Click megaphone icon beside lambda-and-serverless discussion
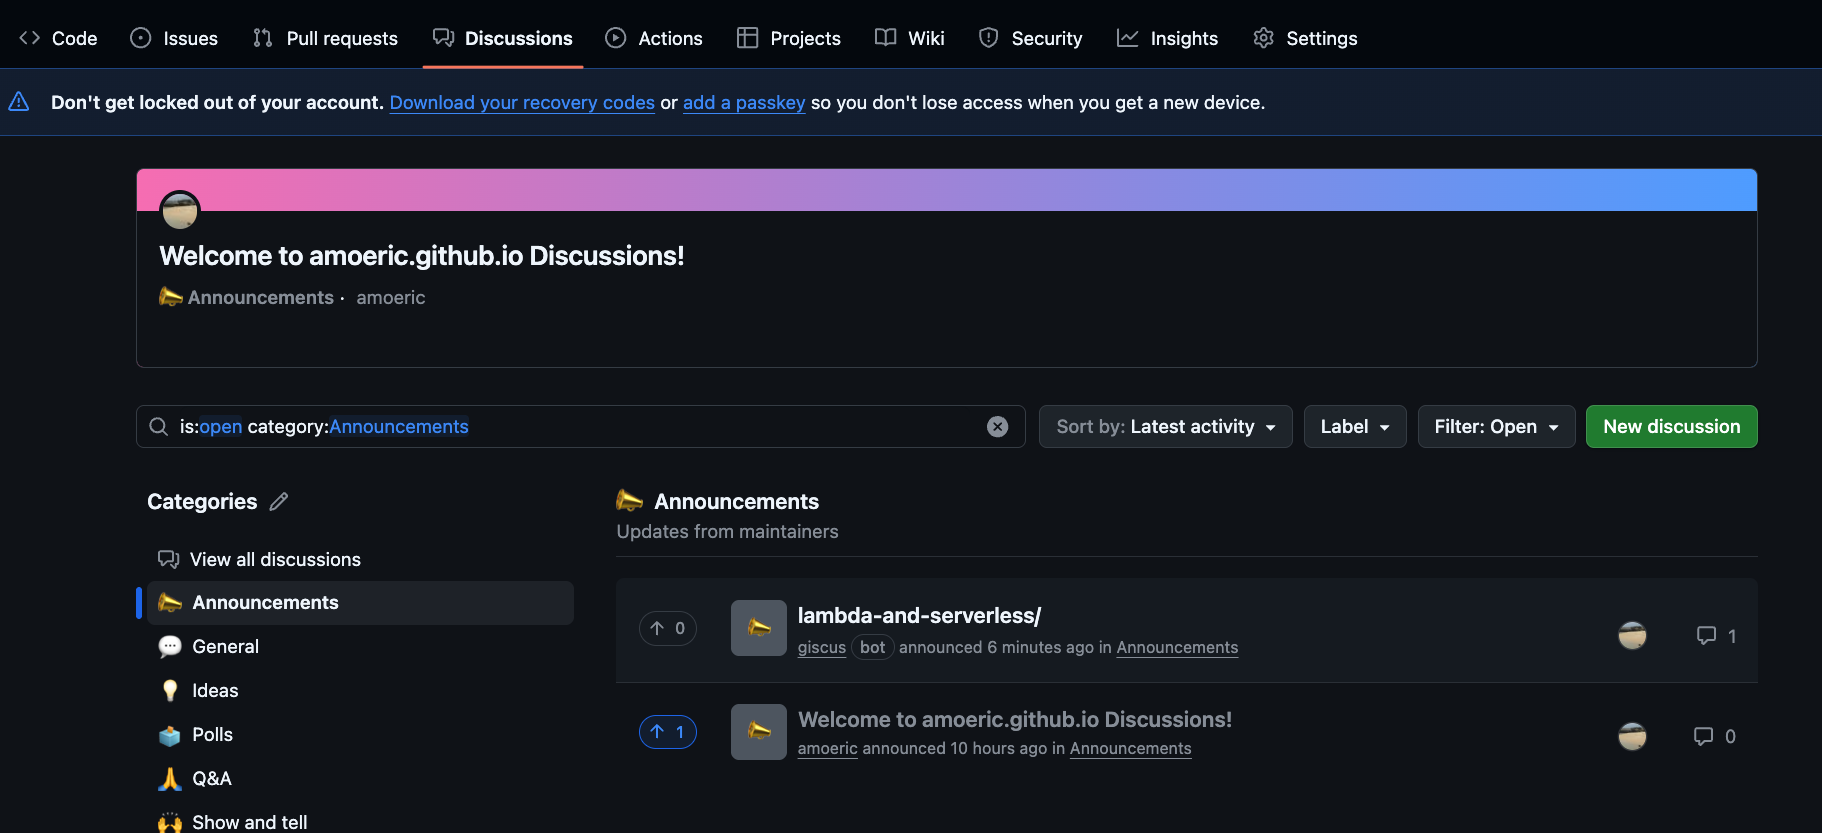The image size is (1822, 833). tap(759, 629)
